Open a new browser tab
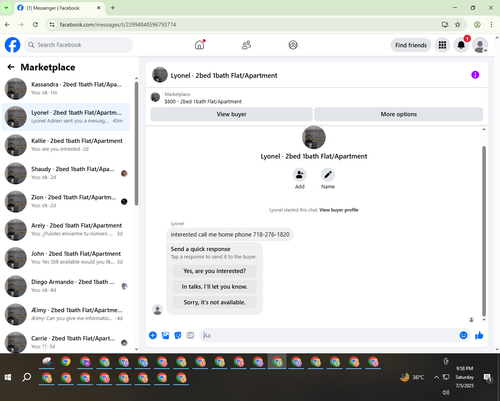The height and width of the screenshot is (401, 500). pyautogui.click(x=113, y=8)
